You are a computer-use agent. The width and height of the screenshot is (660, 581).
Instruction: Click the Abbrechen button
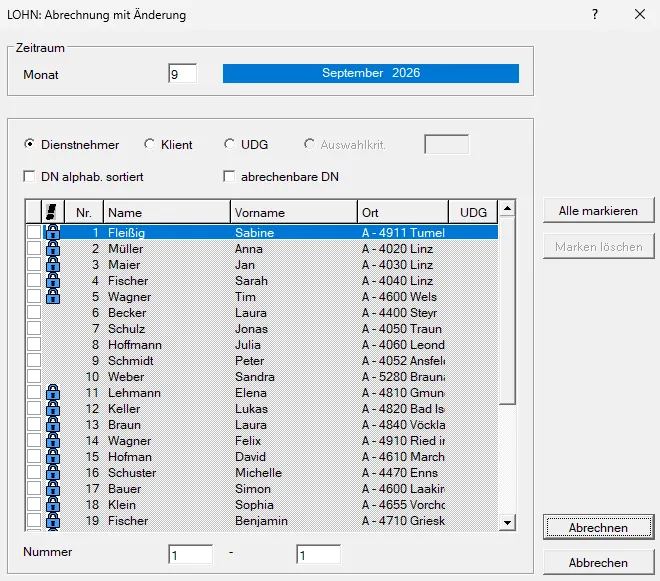[598, 562]
